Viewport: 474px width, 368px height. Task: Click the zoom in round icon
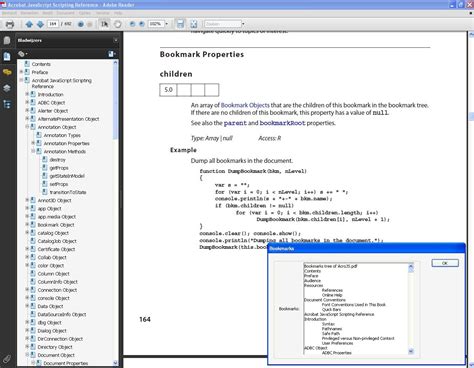pos(142,24)
